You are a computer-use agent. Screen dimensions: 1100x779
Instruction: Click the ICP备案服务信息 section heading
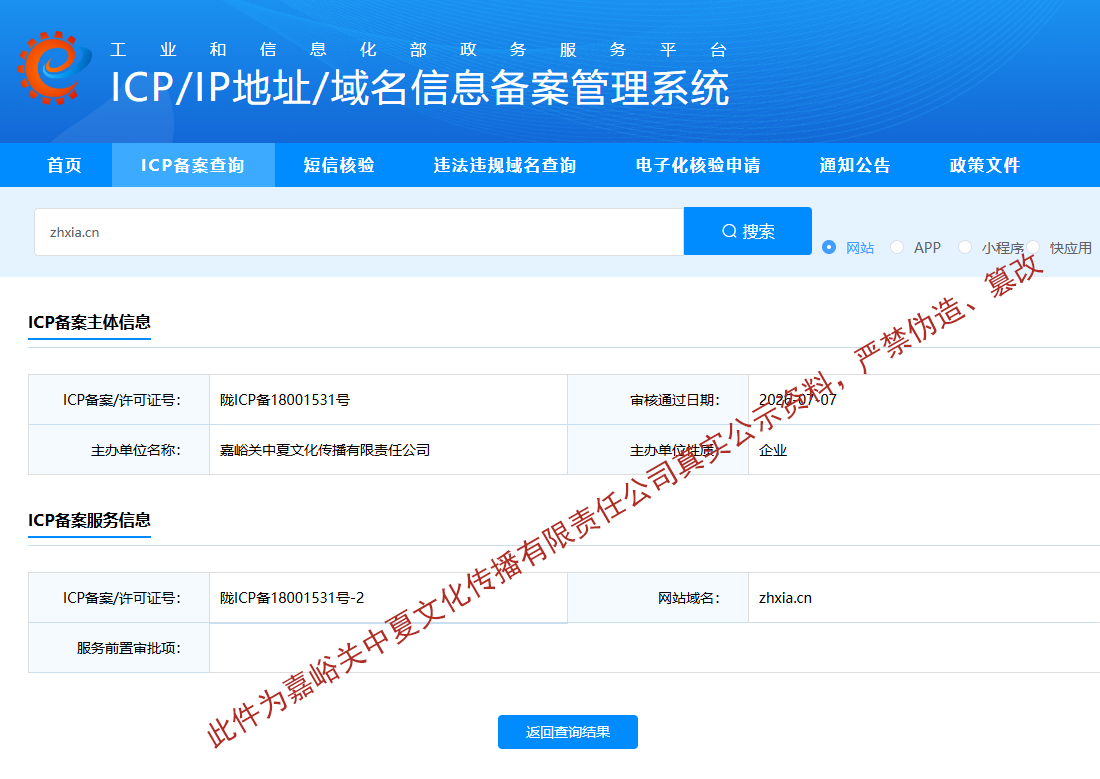pos(89,520)
